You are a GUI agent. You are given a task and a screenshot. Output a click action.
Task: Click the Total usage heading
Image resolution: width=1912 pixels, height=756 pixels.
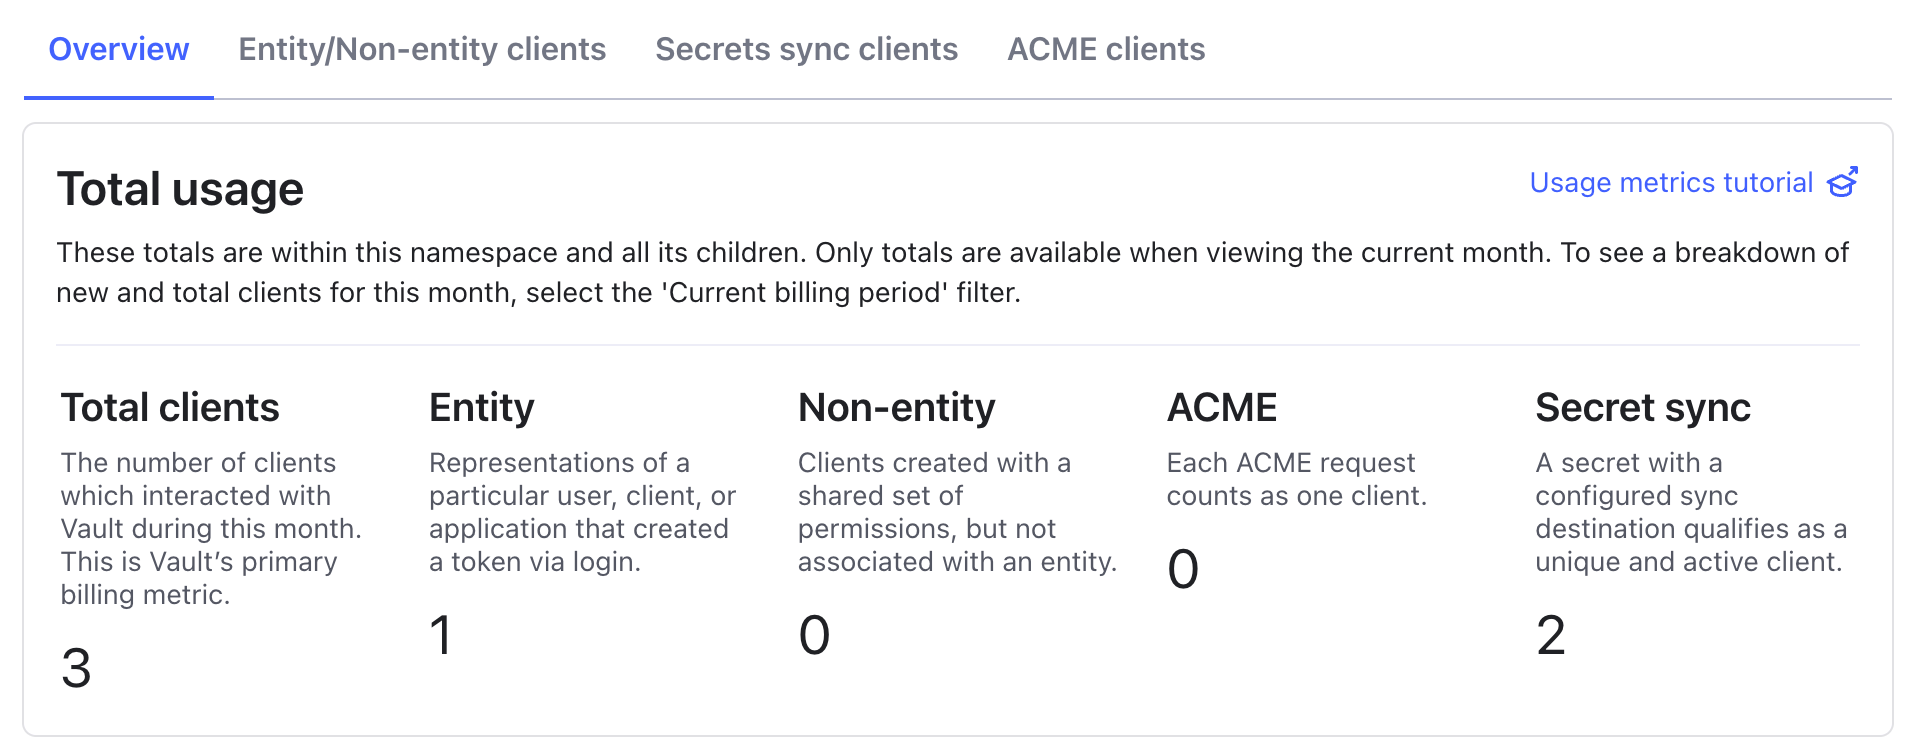180,189
